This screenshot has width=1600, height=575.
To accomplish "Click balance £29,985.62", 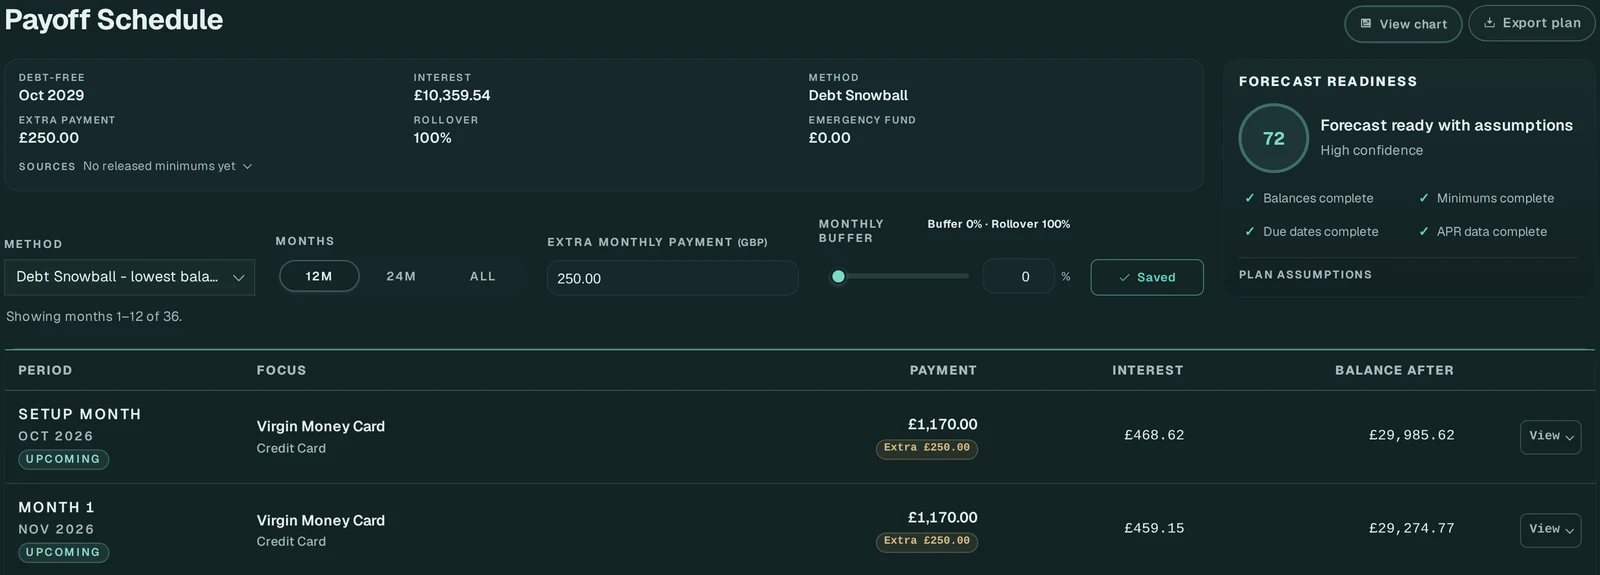I will click(1411, 435).
